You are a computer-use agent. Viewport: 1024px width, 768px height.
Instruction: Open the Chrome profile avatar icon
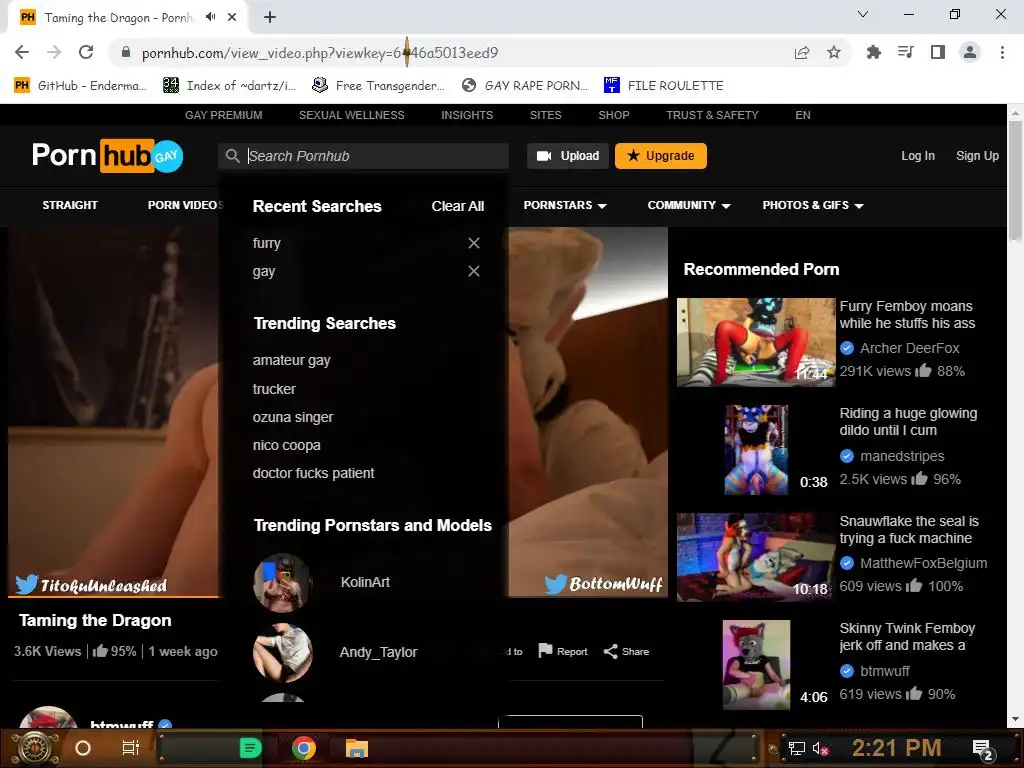tap(970, 52)
